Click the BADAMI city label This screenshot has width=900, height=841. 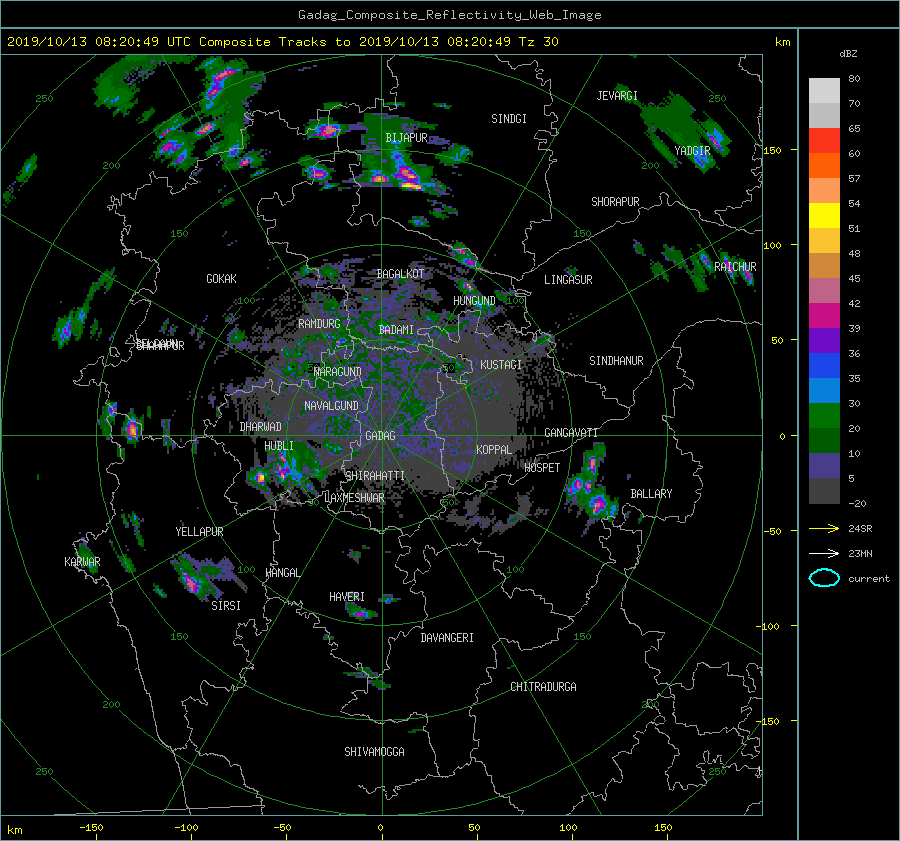click(396, 330)
